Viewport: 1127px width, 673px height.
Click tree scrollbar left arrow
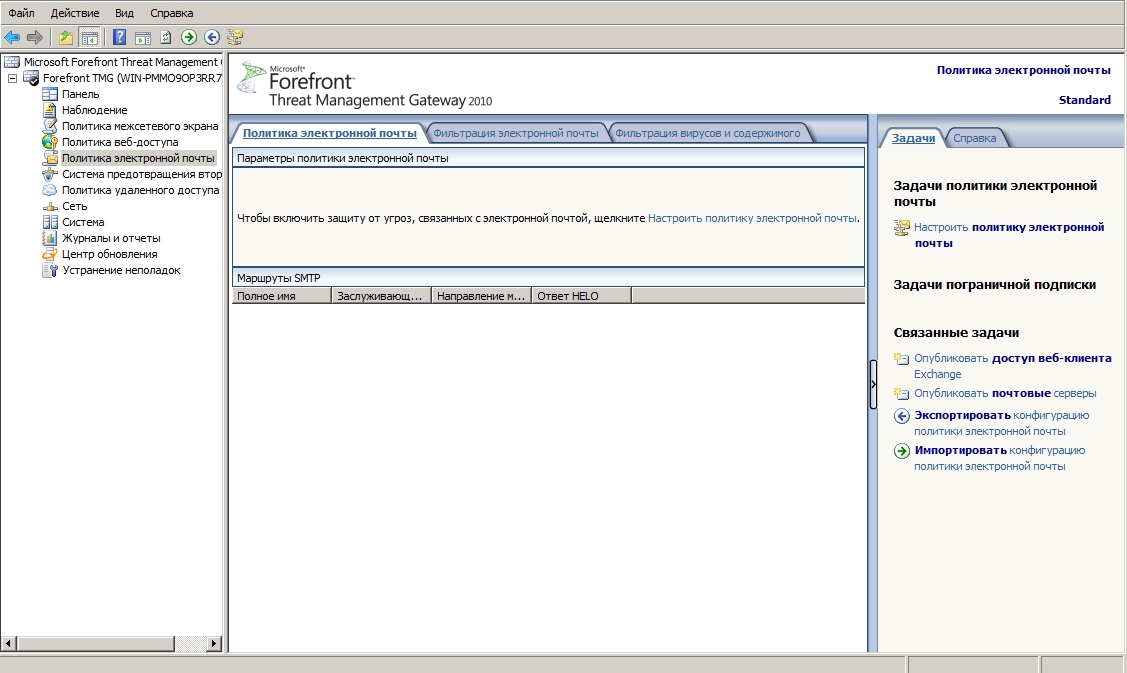[x=9, y=644]
